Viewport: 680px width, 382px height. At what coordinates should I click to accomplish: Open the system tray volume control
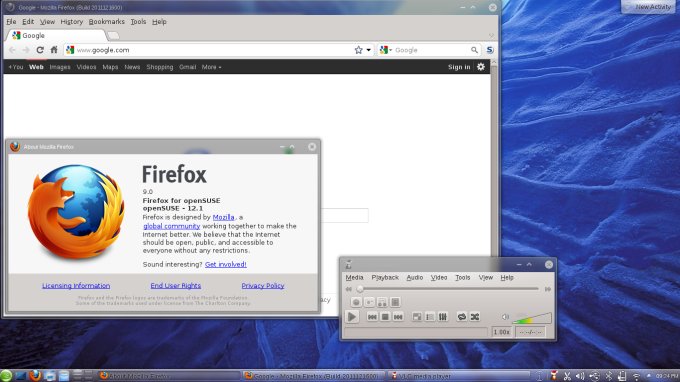pyautogui.click(x=580, y=376)
